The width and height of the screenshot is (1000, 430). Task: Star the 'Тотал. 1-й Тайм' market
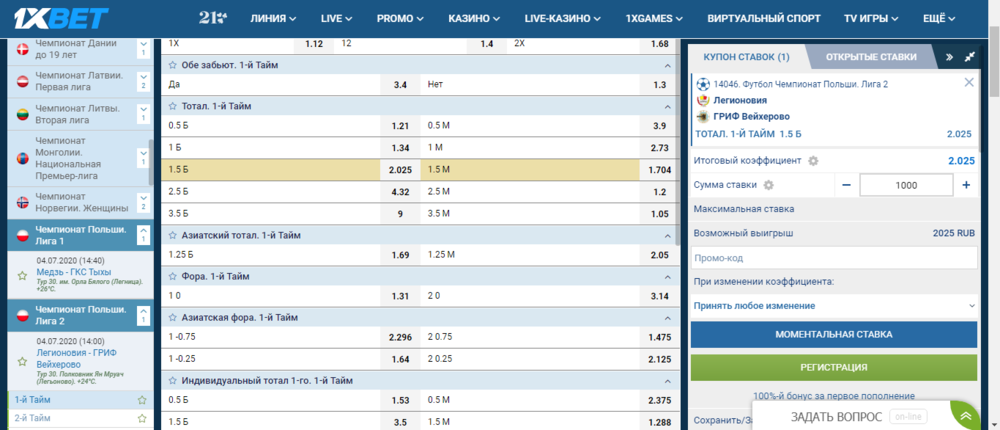[x=172, y=106]
